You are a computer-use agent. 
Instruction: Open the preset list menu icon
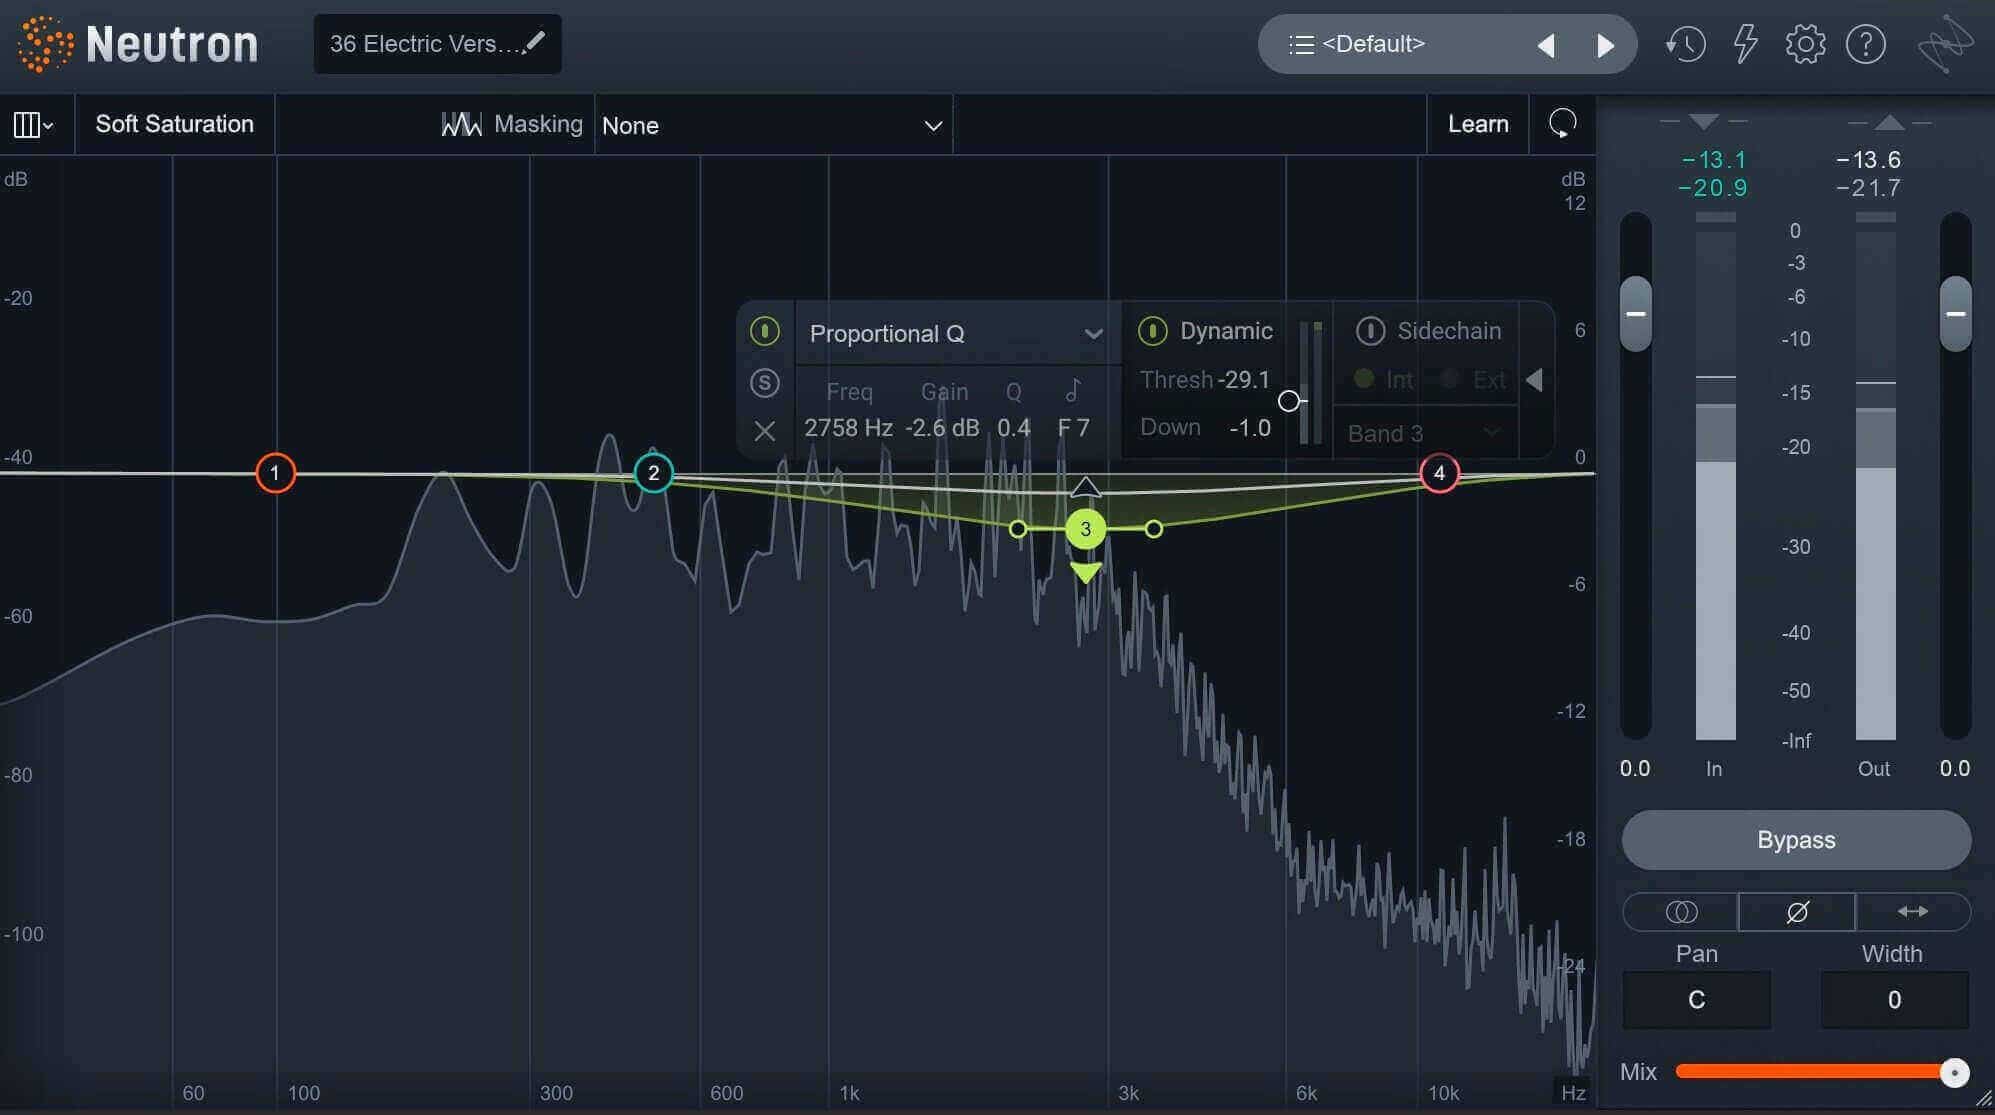click(x=1301, y=44)
